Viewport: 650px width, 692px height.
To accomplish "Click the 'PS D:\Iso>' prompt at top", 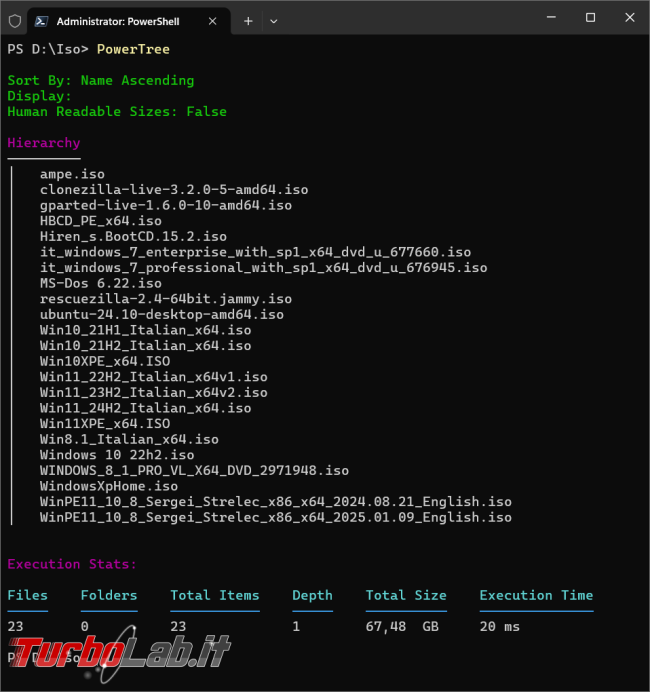I will 48,49.
